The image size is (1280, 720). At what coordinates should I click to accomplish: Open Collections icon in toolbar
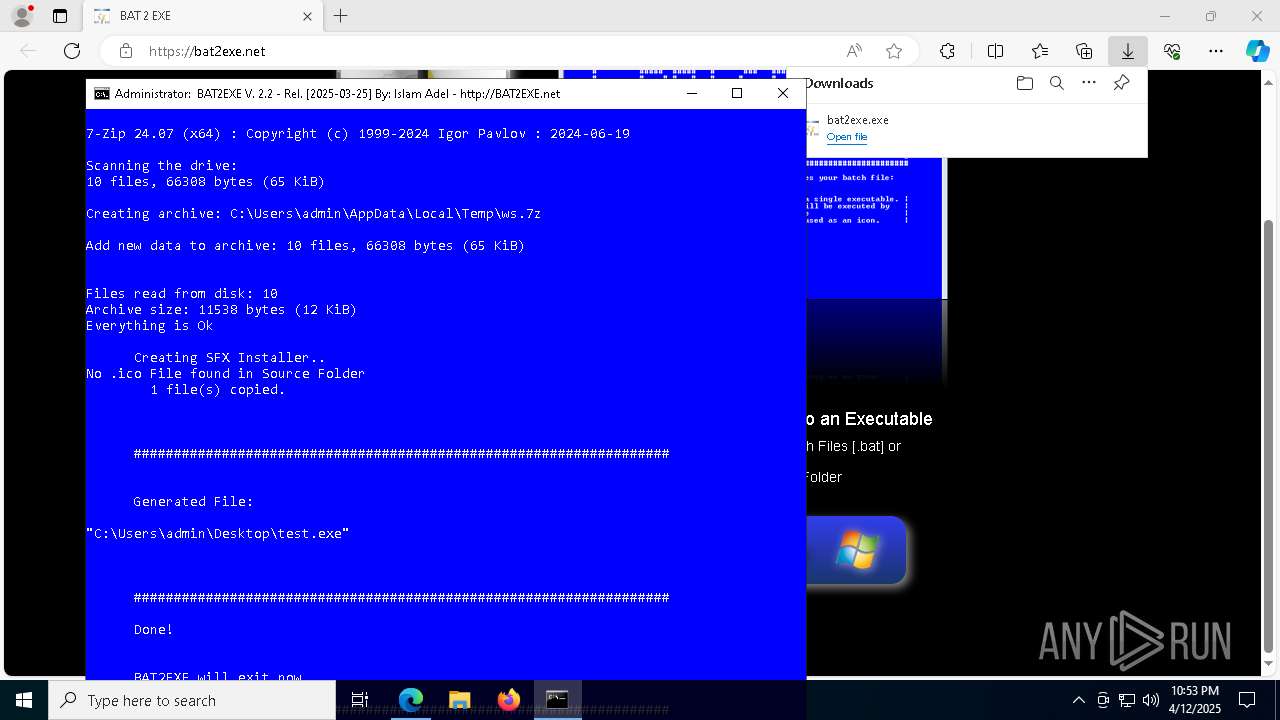pos(1084,51)
